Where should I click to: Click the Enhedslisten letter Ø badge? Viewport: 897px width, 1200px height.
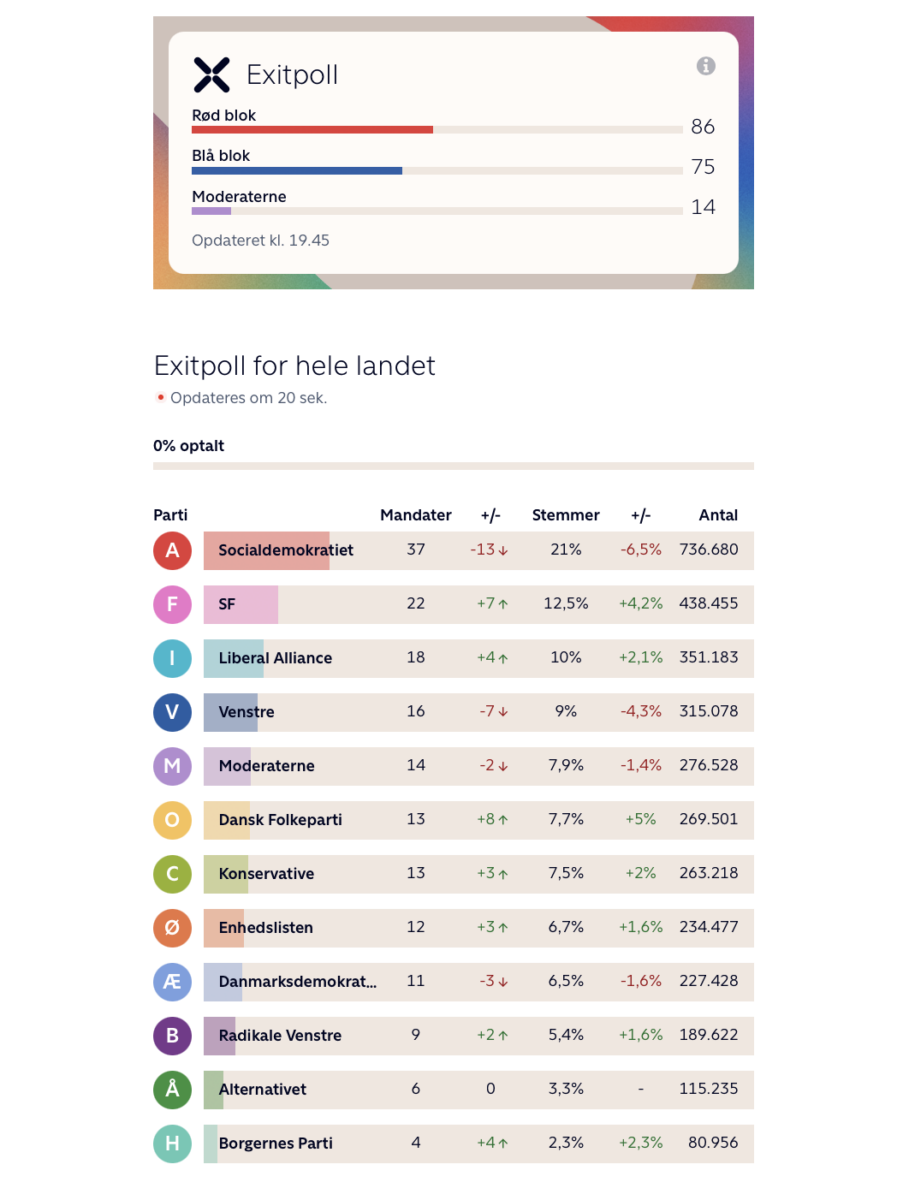(x=172, y=928)
